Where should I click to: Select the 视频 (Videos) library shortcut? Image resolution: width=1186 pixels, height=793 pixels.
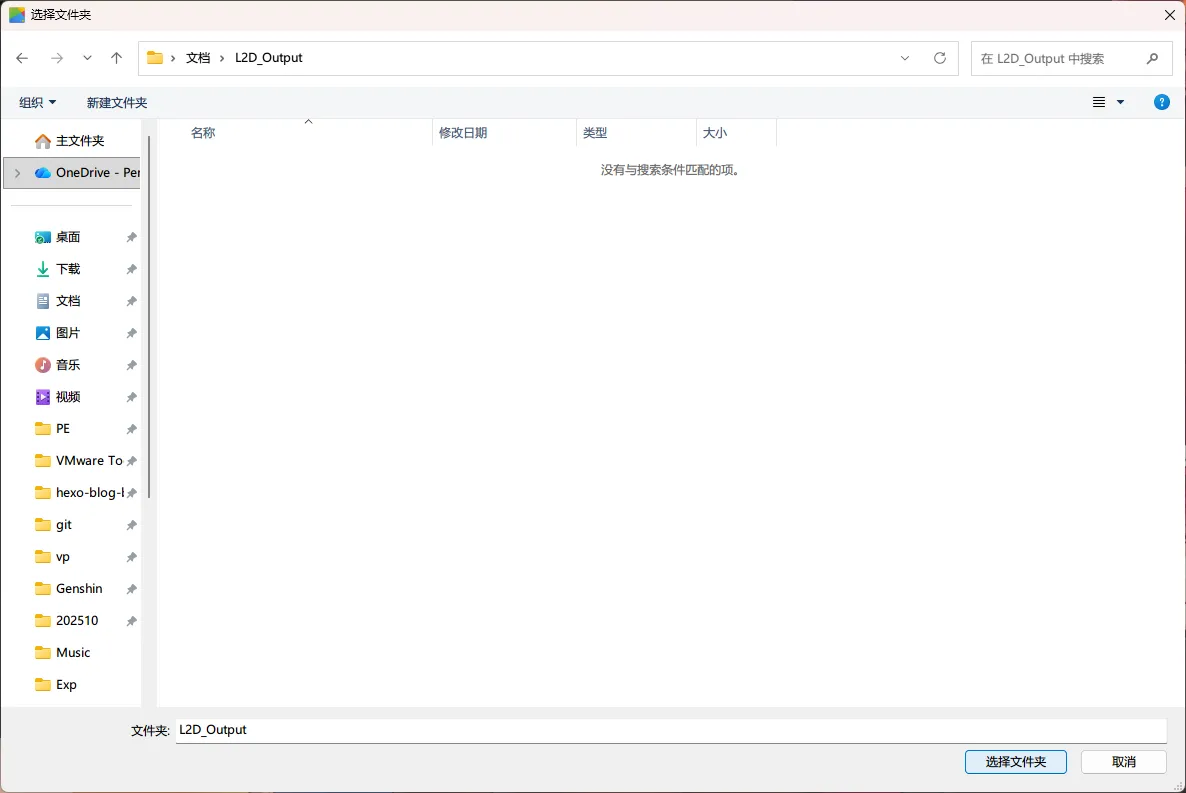[68, 397]
